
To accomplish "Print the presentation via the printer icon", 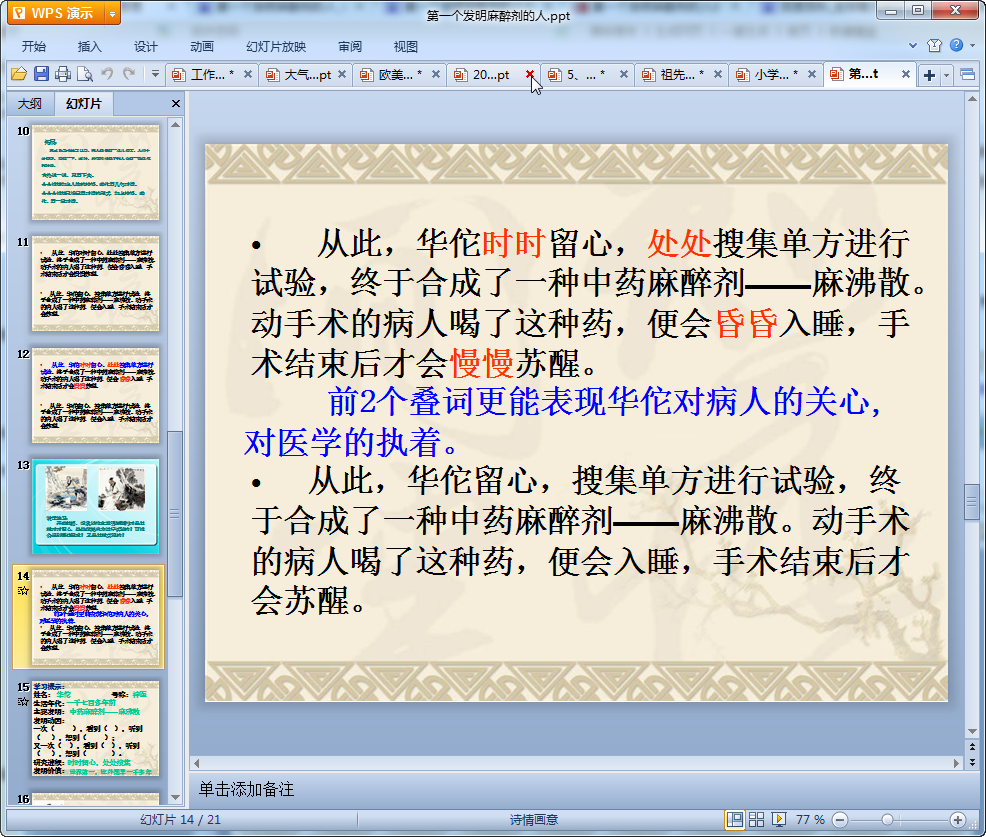I will click(x=63, y=74).
